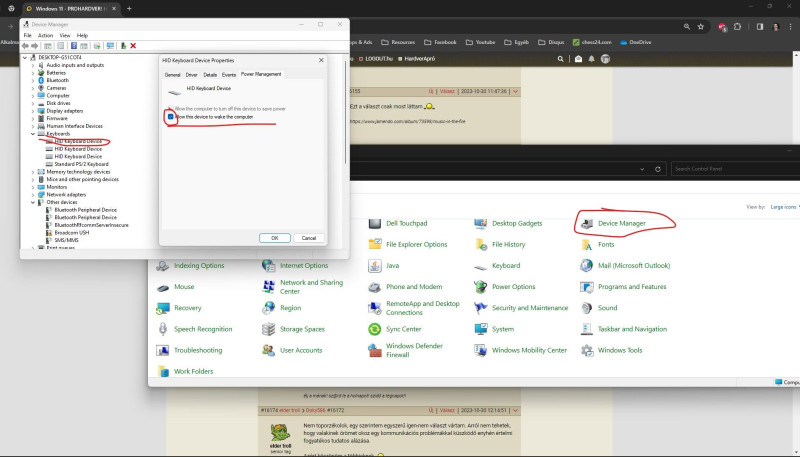Click OK in keyboard properties dialog
This screenshot has height=457, width=800.
click(274, 238)
